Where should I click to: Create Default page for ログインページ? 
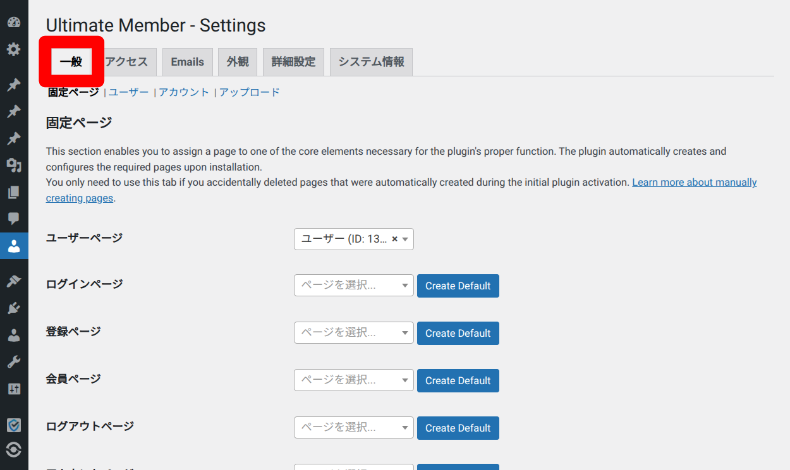pos(458,286)
